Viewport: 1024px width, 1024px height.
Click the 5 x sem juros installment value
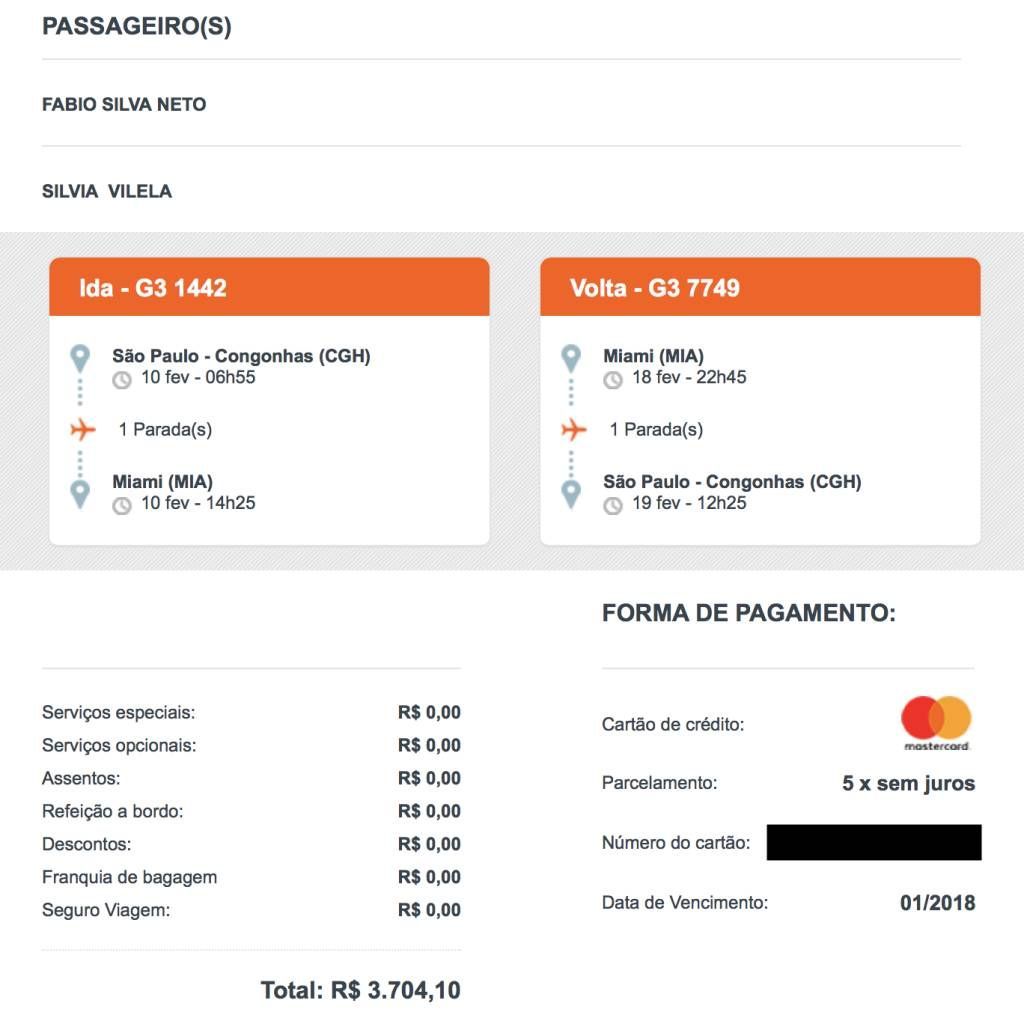coord(908,784)
